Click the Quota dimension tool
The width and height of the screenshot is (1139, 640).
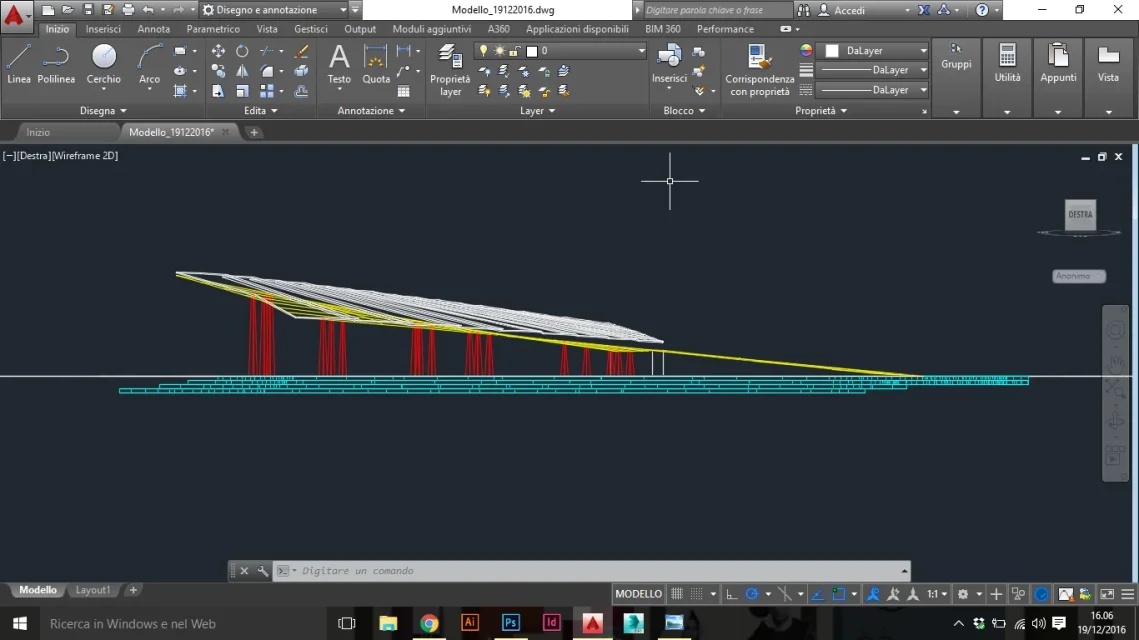tap(376, 64)
